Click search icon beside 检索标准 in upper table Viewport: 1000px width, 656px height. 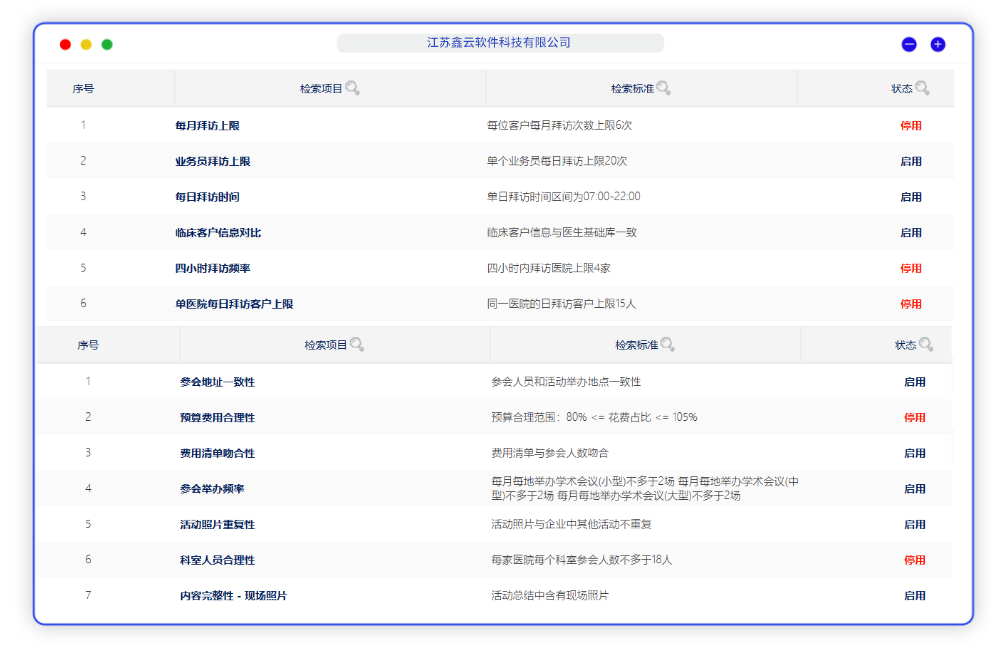[x=663, y=89]
